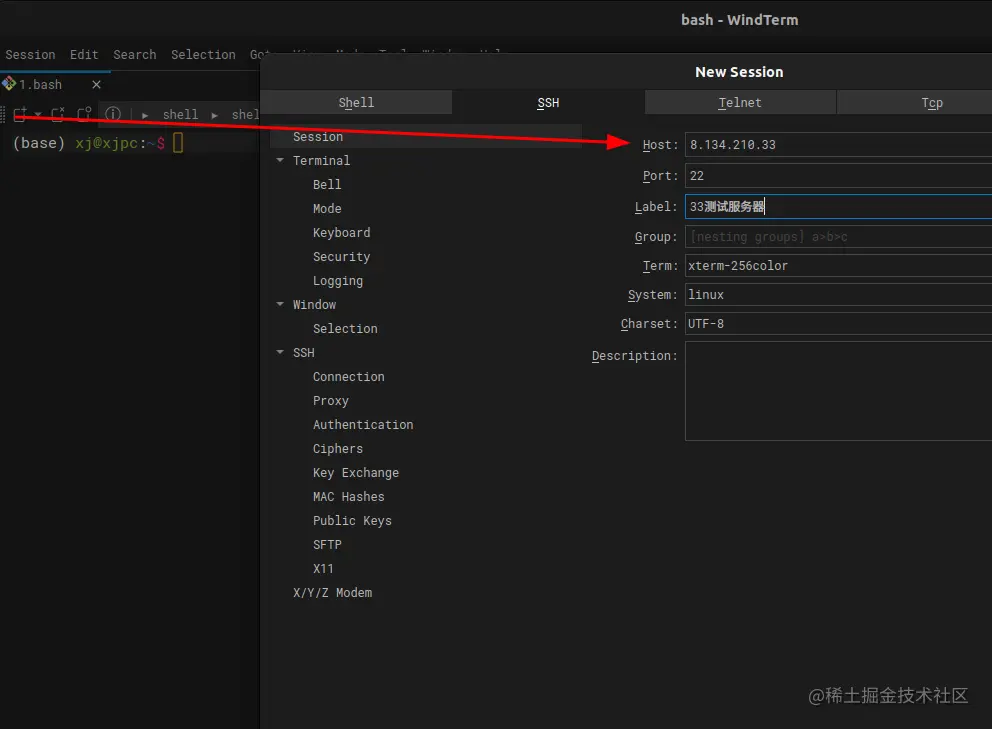Image resolution: width=992 pixels, height=729 pixels.
Task: Click inside the Description text area
Action: click(x=838, y=391)
